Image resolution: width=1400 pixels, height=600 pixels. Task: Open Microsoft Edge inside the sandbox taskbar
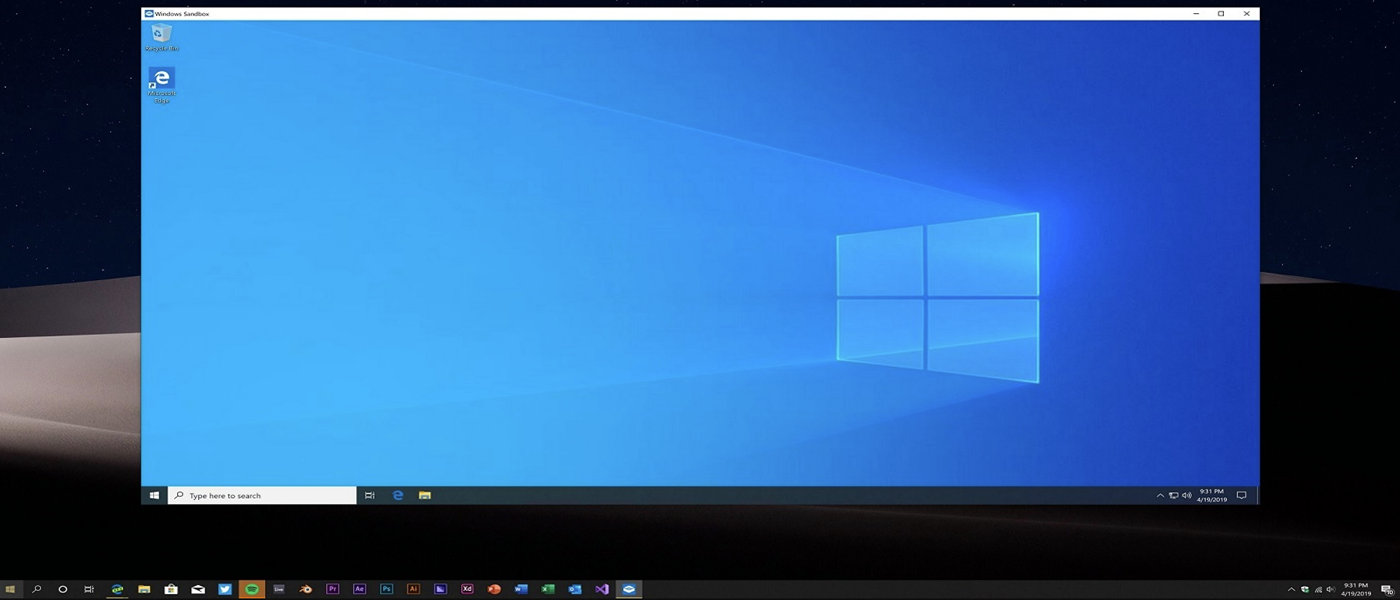coord(397,495)
